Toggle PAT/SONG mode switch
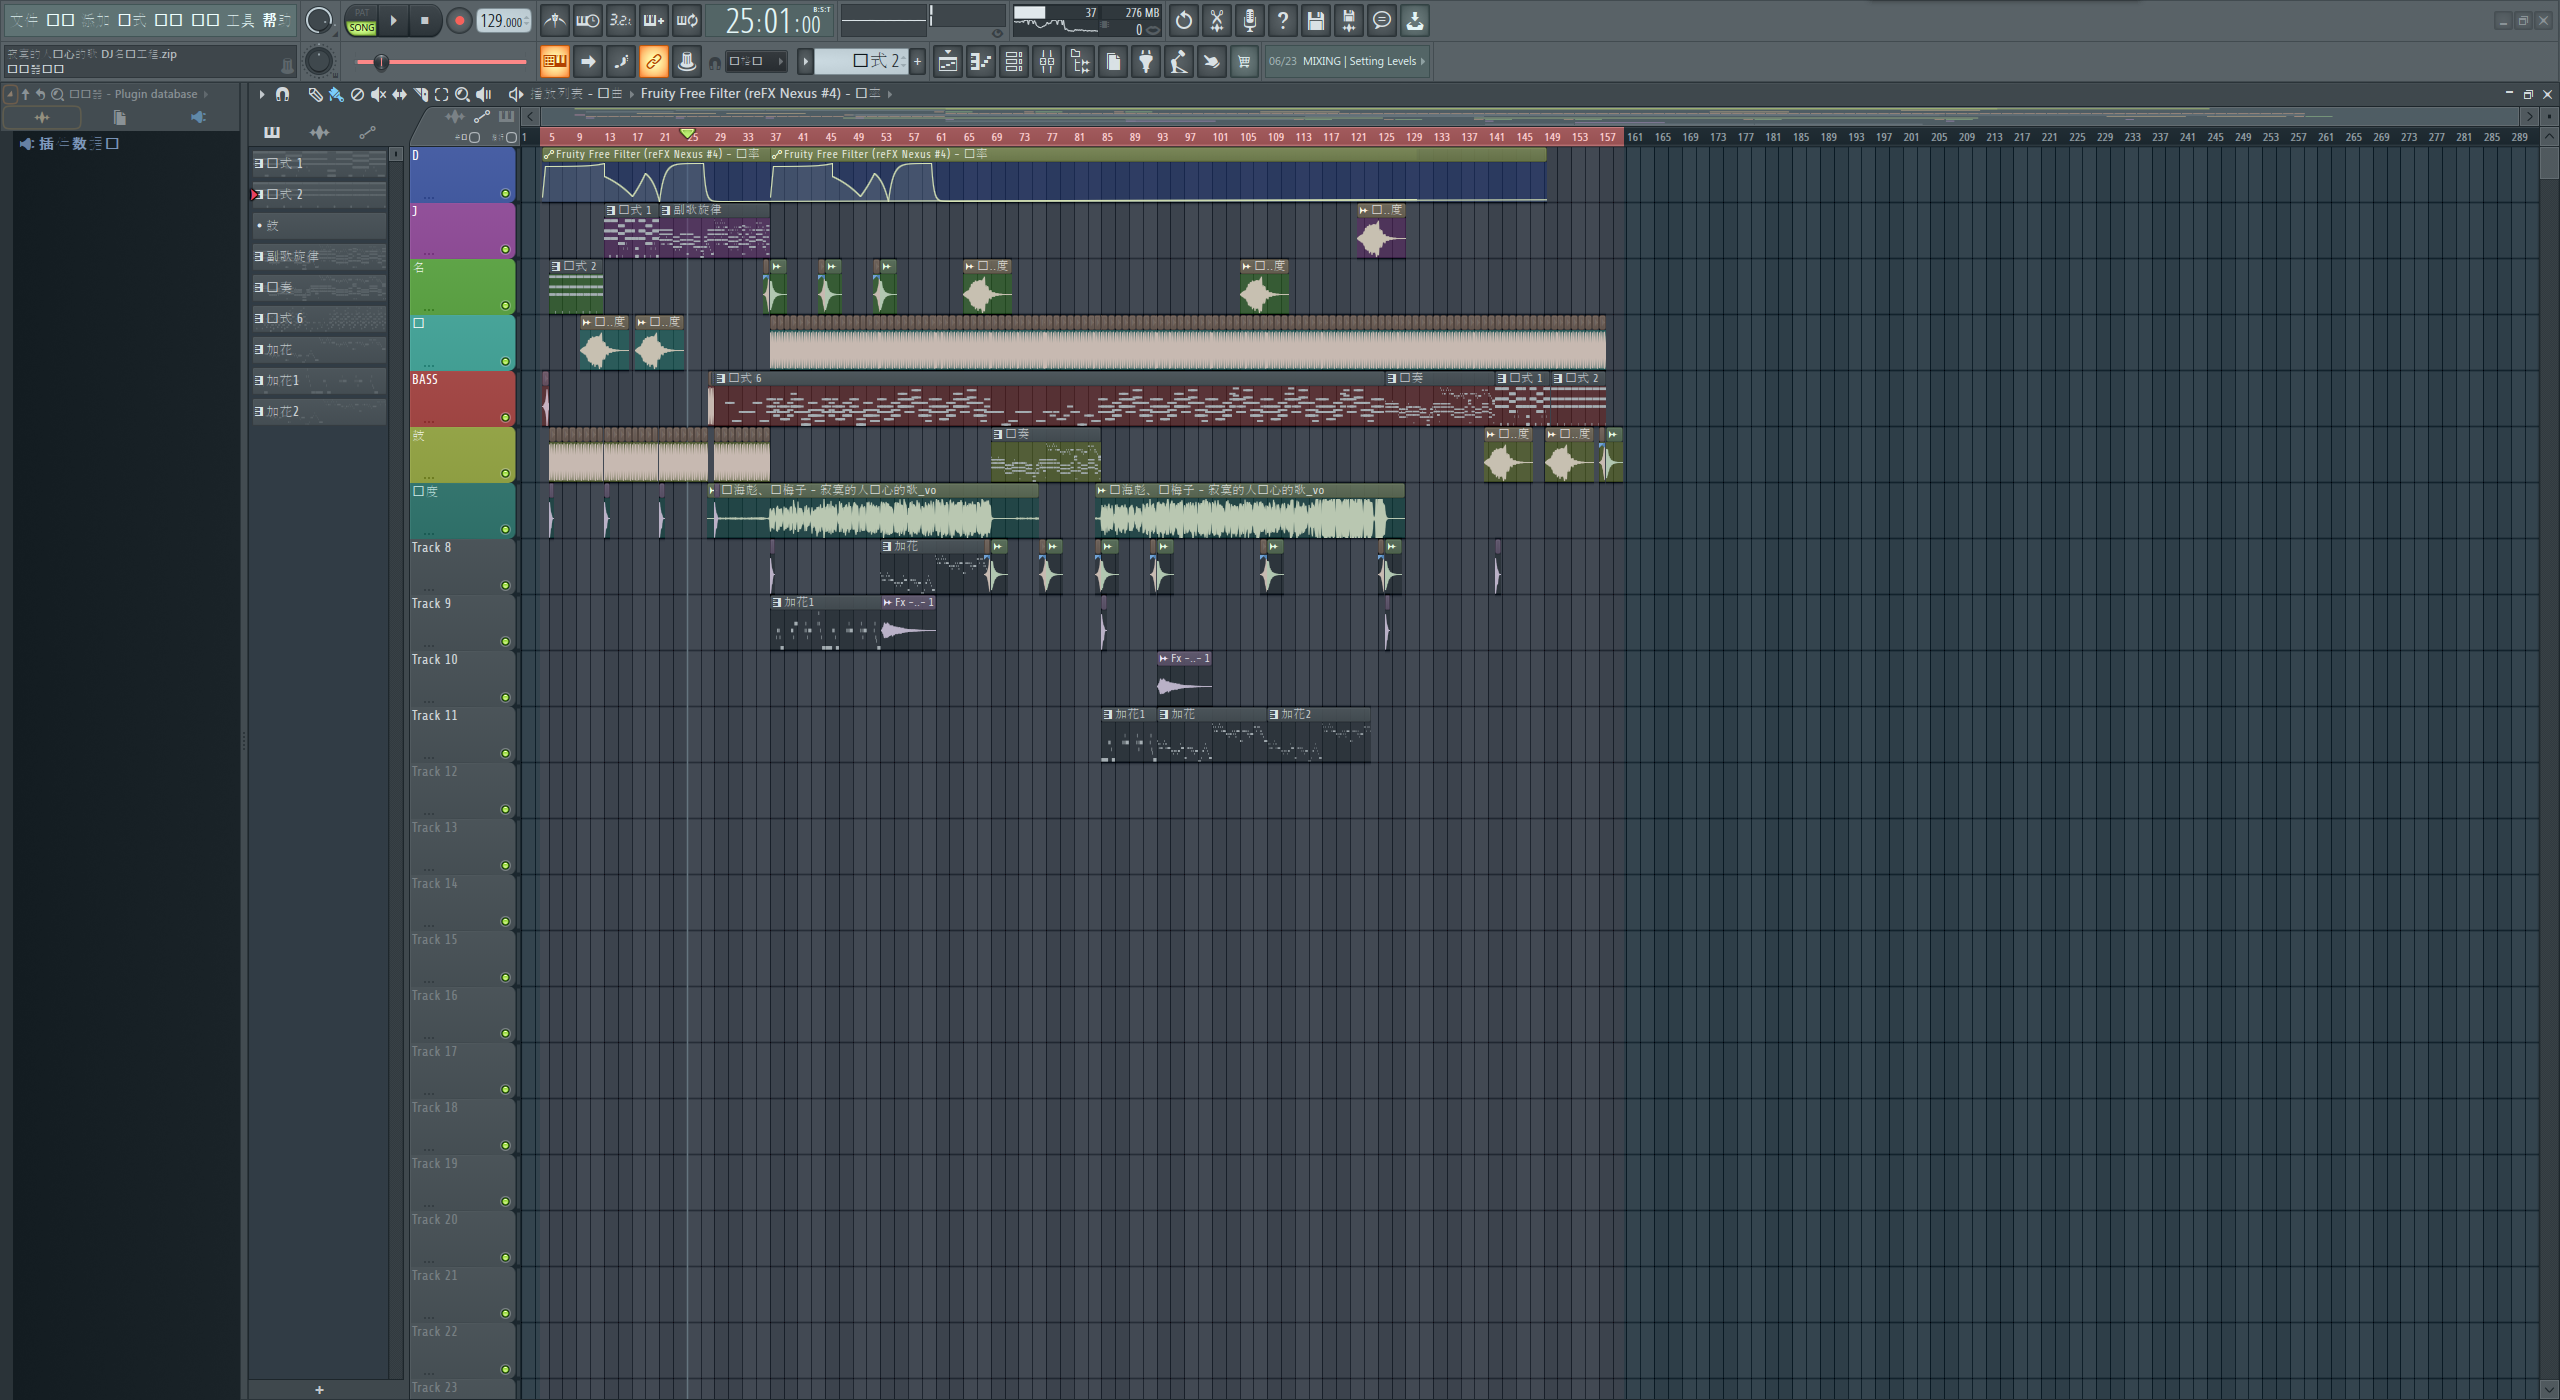This screenshot has width=2560, height=1400. [x=361, y=20]
